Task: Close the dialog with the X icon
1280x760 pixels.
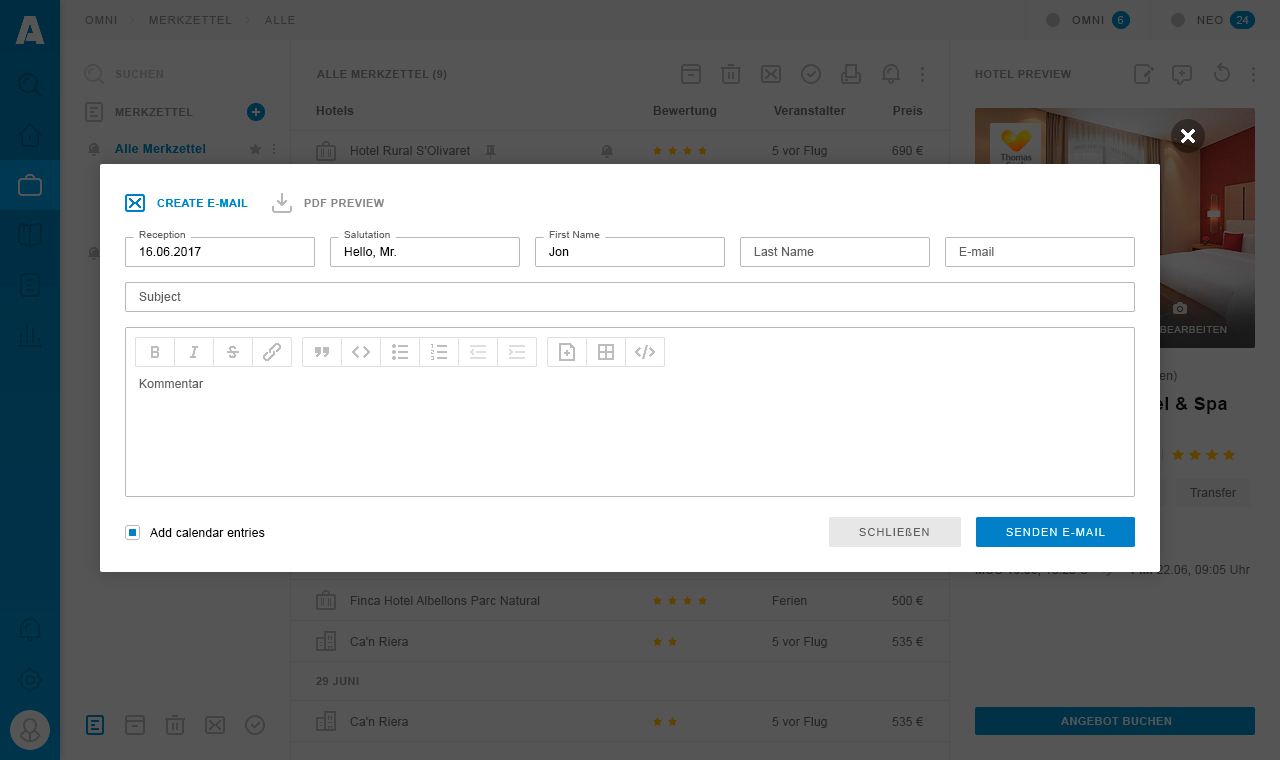Action: (1187, 136)
